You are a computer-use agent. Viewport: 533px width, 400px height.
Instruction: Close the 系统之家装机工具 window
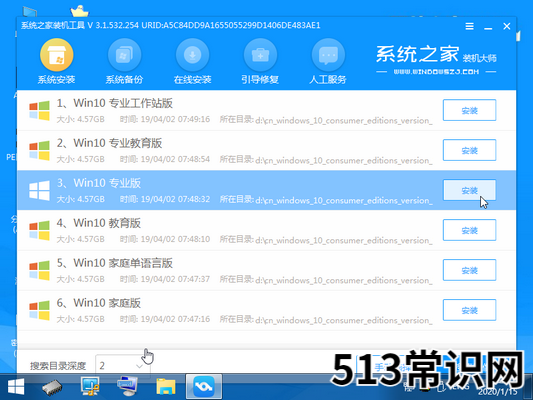[507, 26]
